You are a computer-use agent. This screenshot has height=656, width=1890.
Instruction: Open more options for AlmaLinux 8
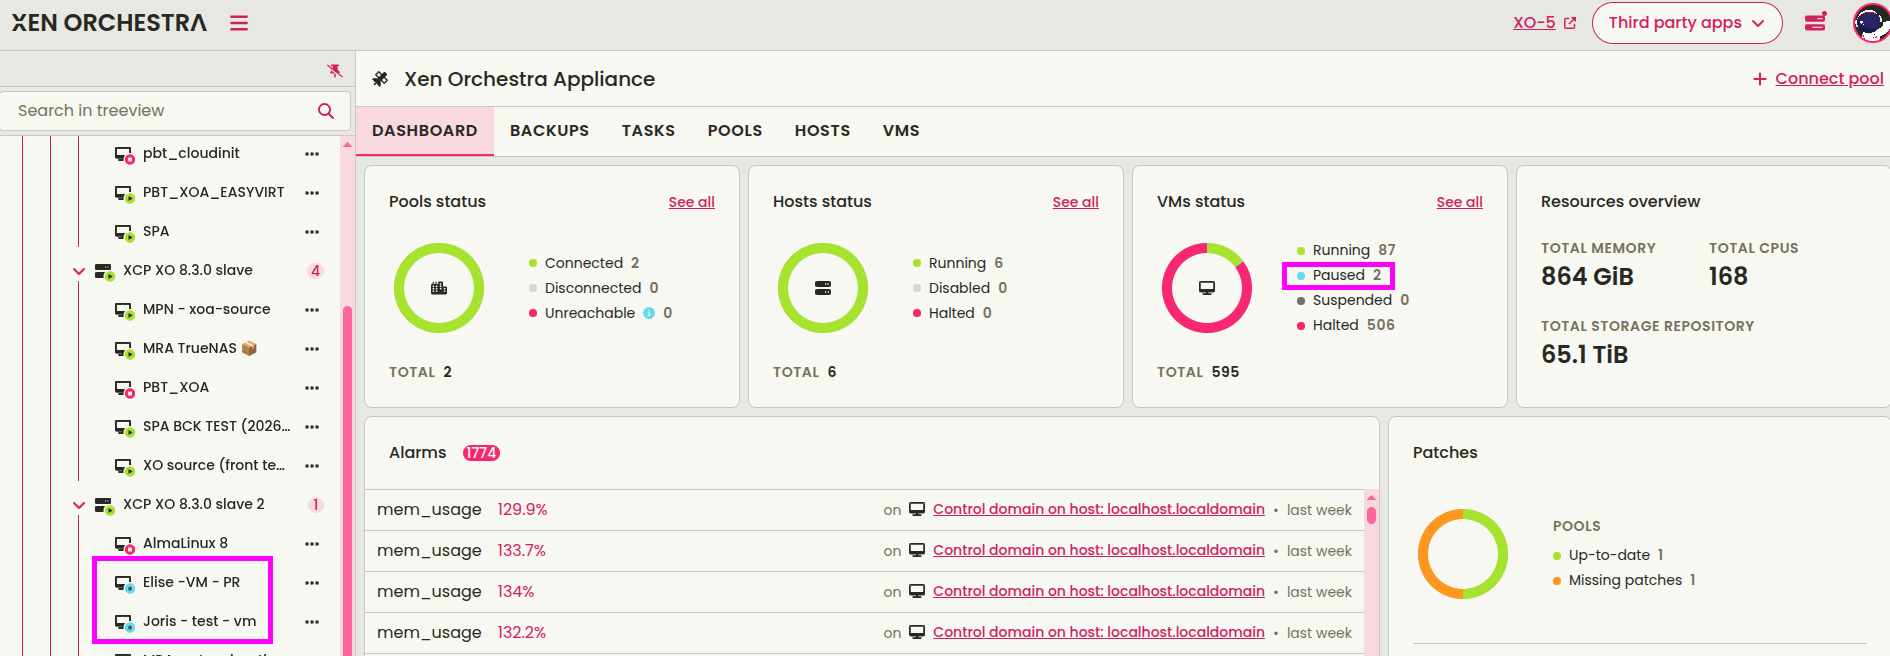point(312,544)
